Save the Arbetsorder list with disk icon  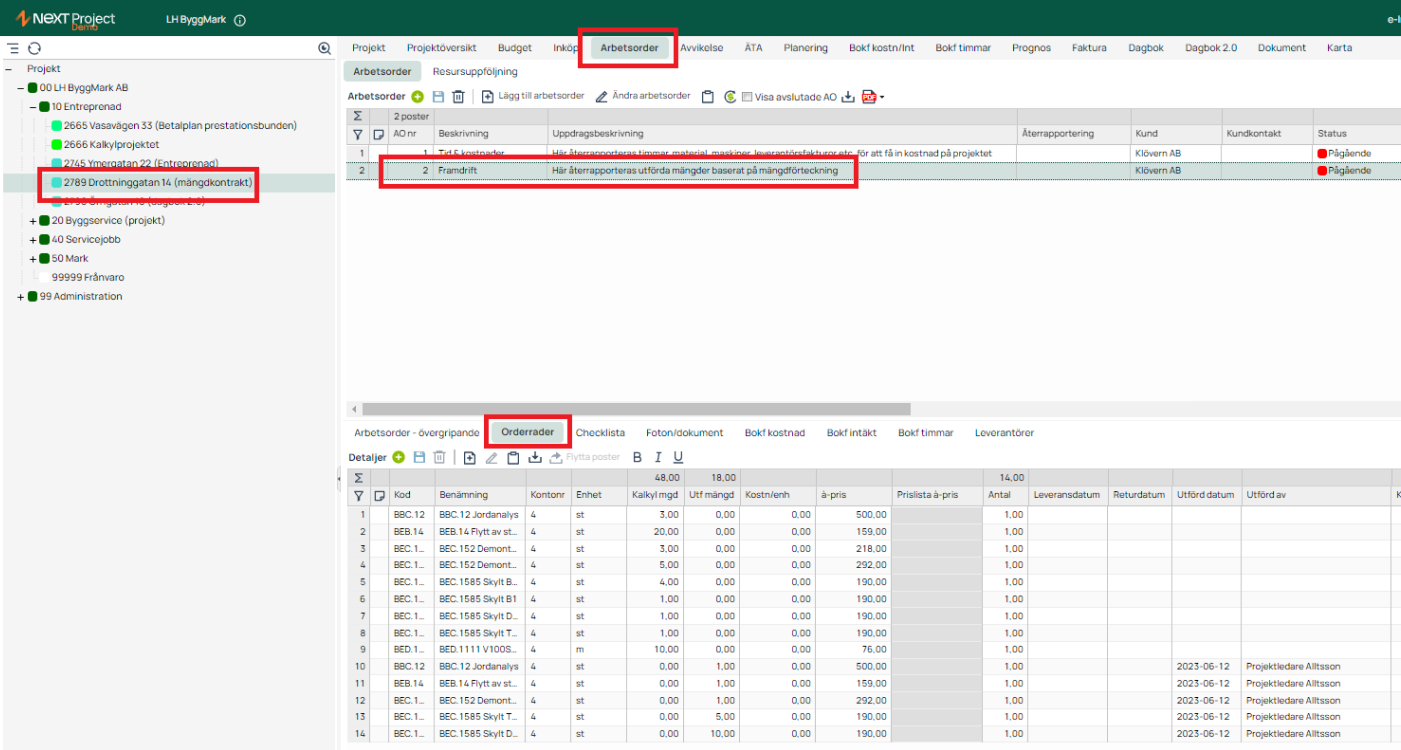(438, 97)
